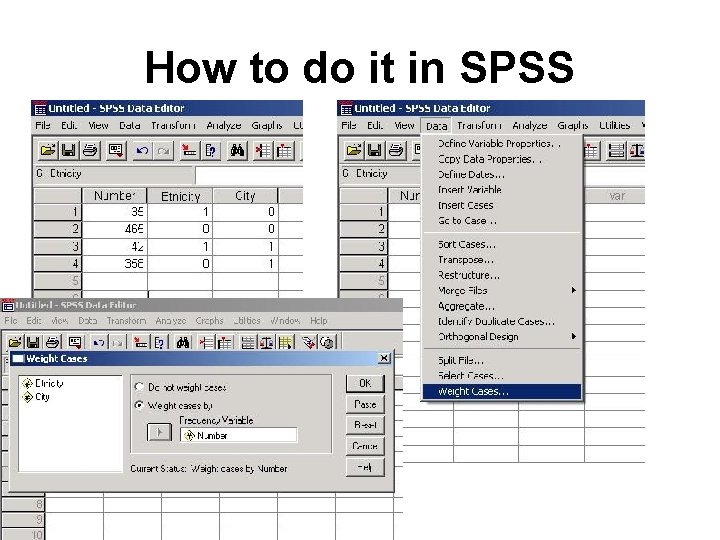Click greyed Redo arrow in top-left data window
The width and height of the screenshot is (720, 540).
point(163,151)
